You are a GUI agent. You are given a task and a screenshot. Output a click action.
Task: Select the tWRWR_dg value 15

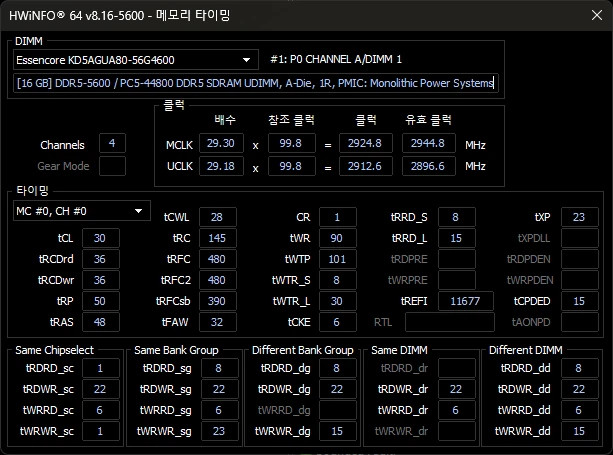tap(338, 431)
